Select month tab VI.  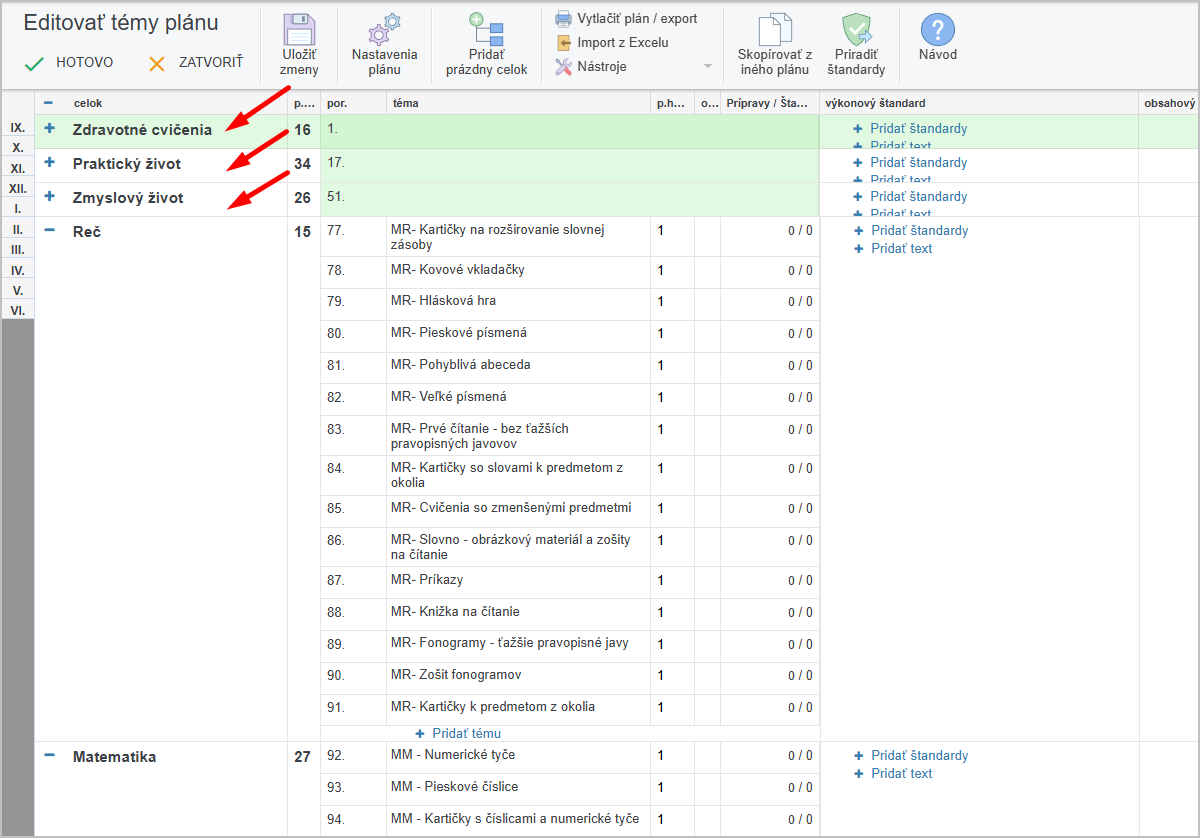[x=18, y=310]
